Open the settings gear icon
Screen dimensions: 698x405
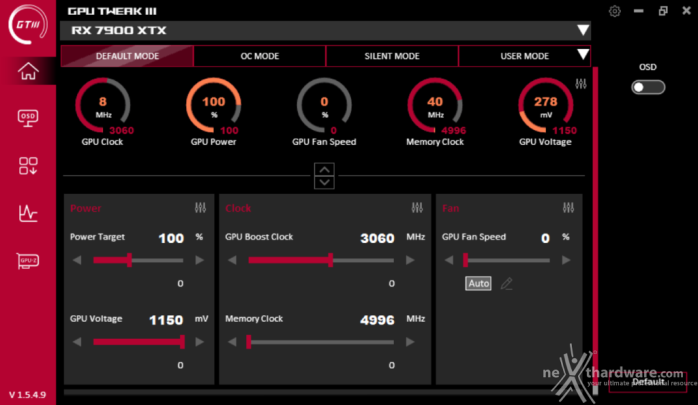(615, 11)
